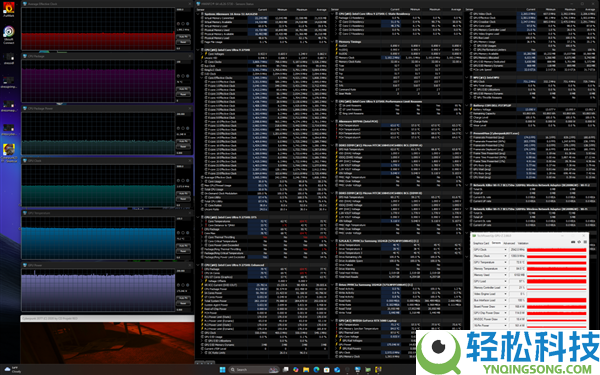The image size is (600, 375).
Task: Open the GPU Clock sensor dropdown in GPU-Z
Action: click(x=505, y=250)
